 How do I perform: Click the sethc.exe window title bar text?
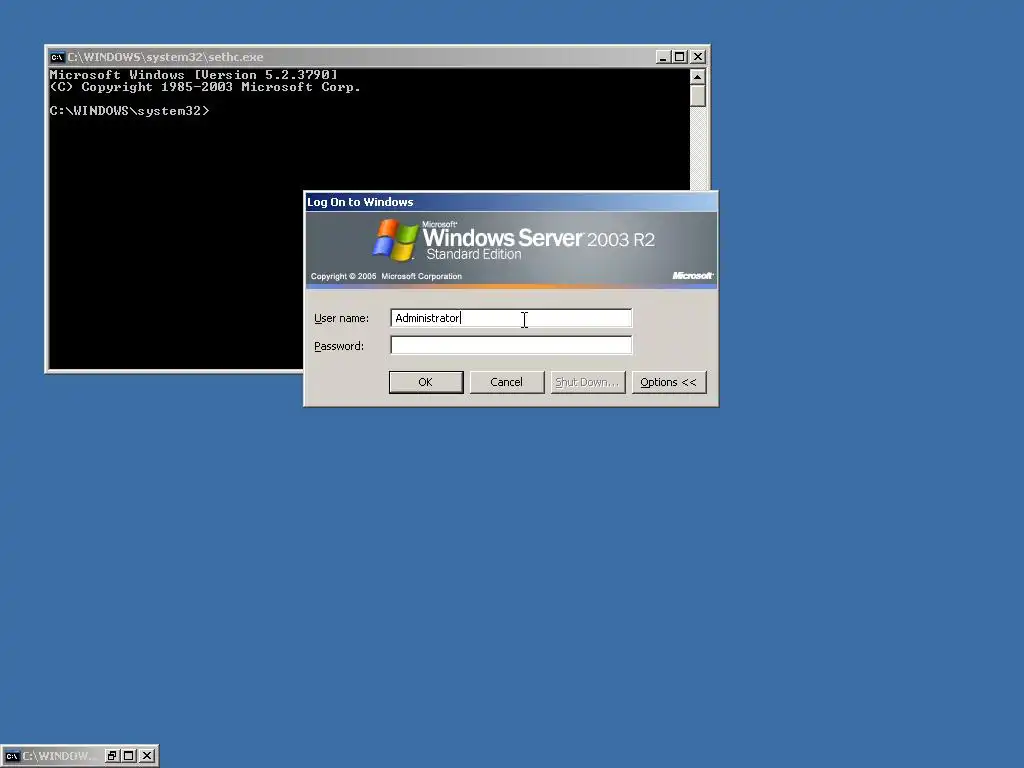pos(165,57)
